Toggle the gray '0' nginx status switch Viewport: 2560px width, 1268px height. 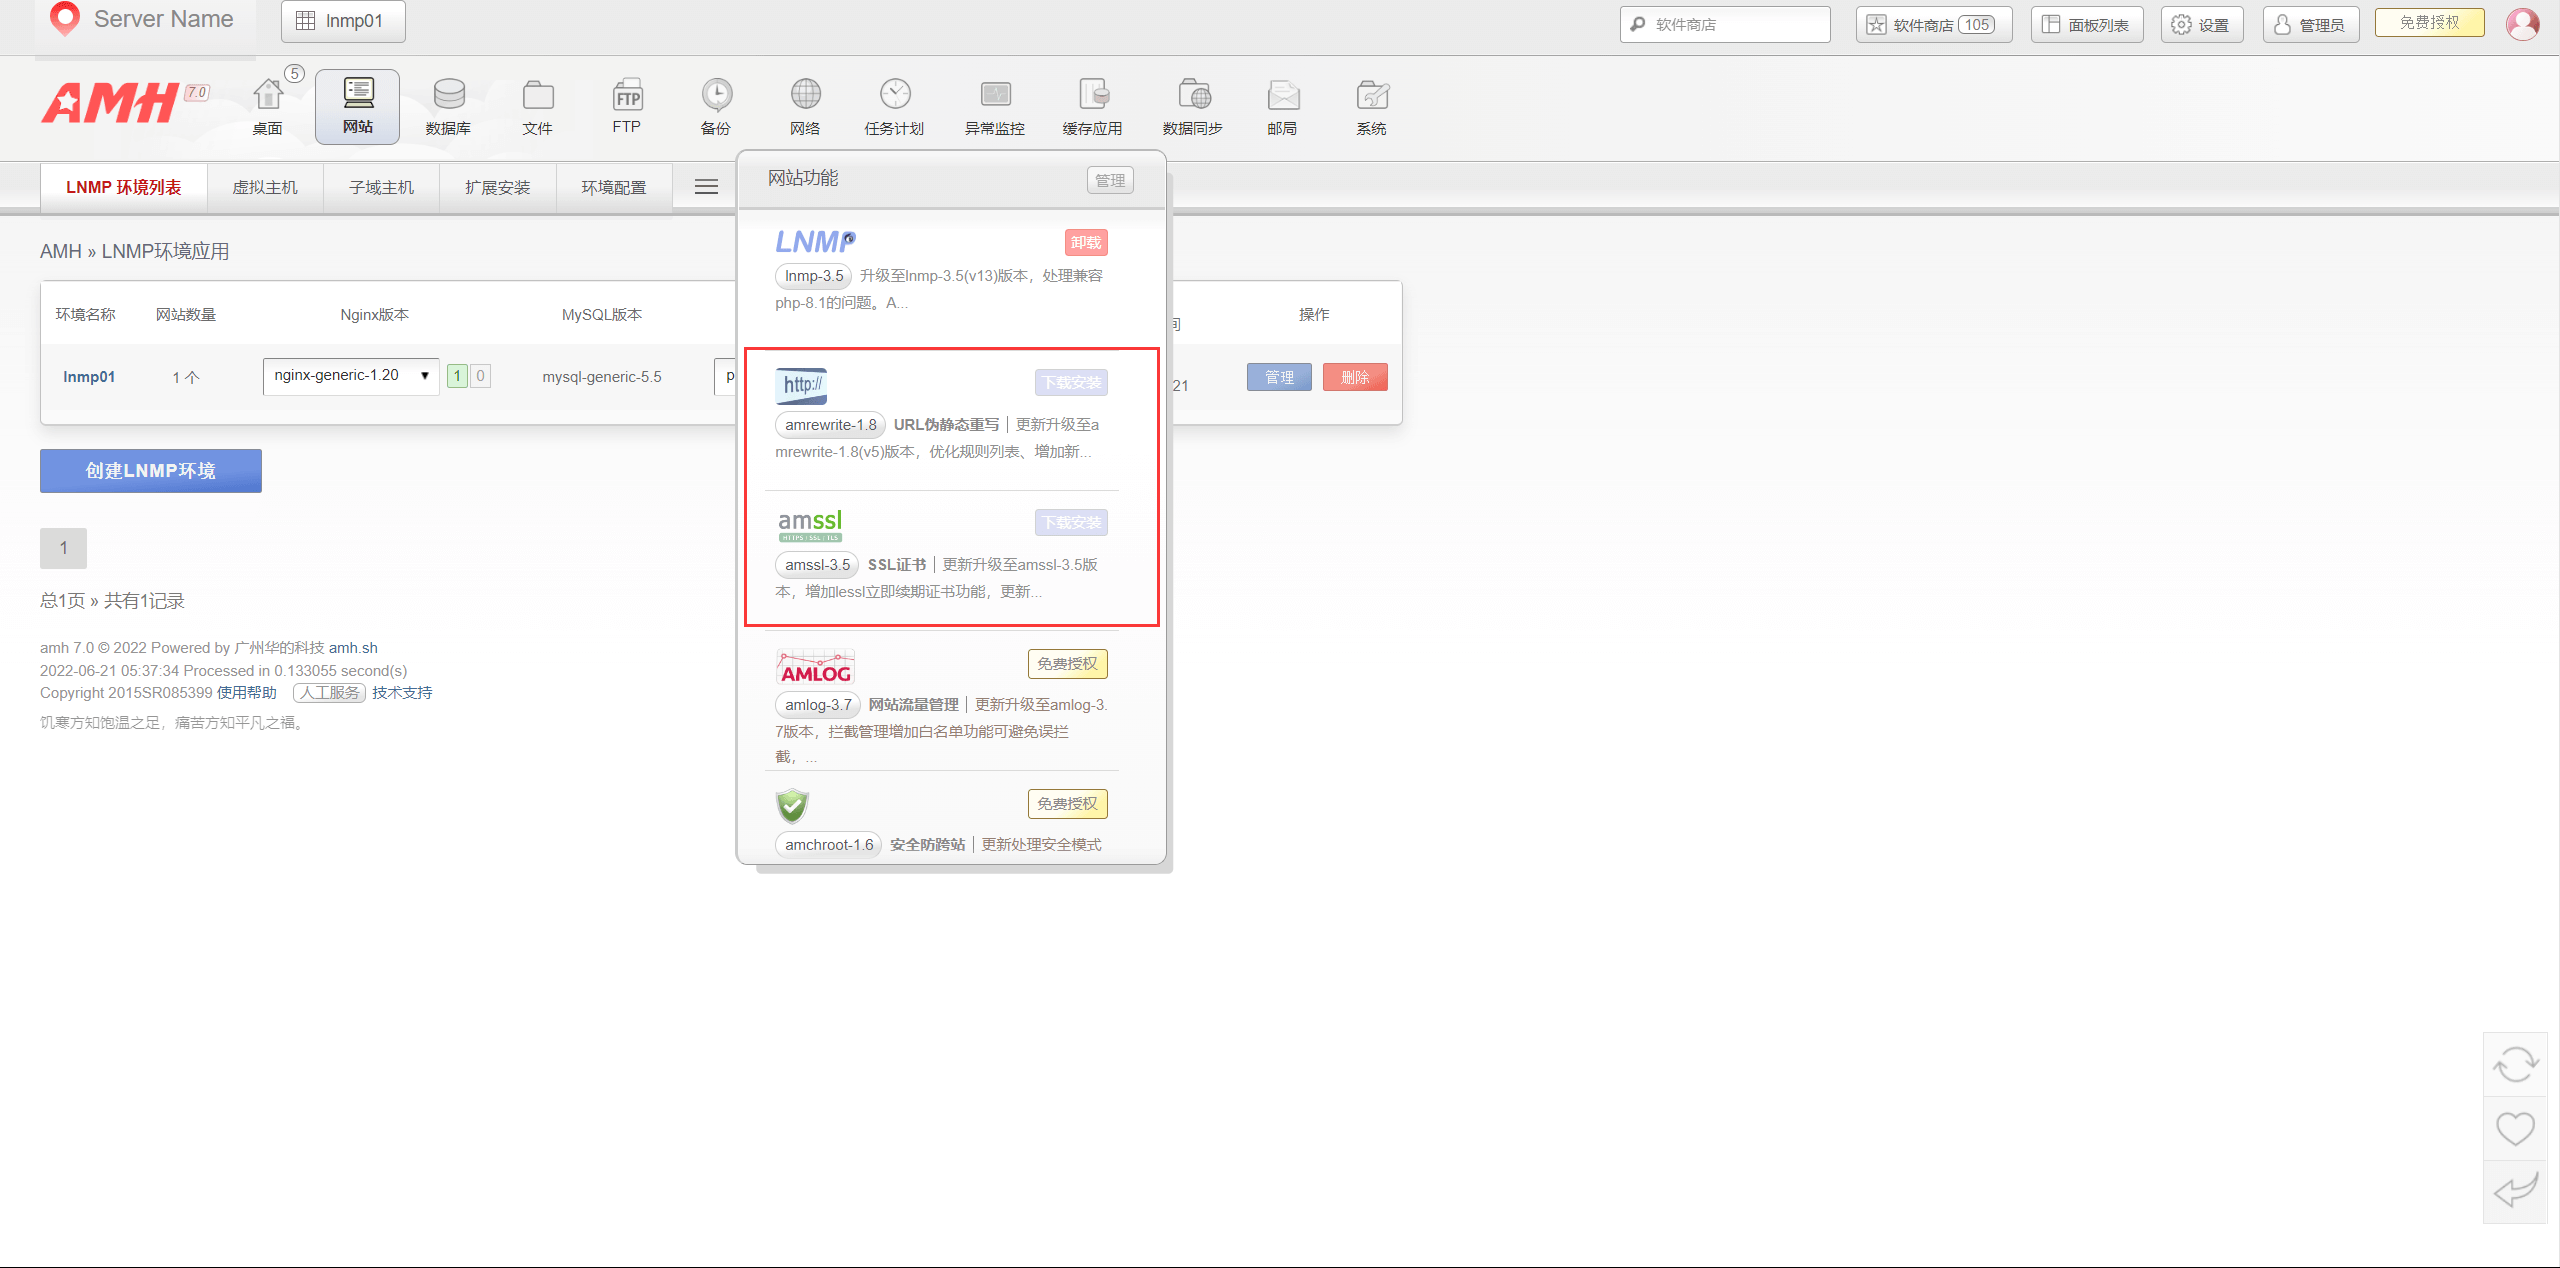click(x=481, y=376)
